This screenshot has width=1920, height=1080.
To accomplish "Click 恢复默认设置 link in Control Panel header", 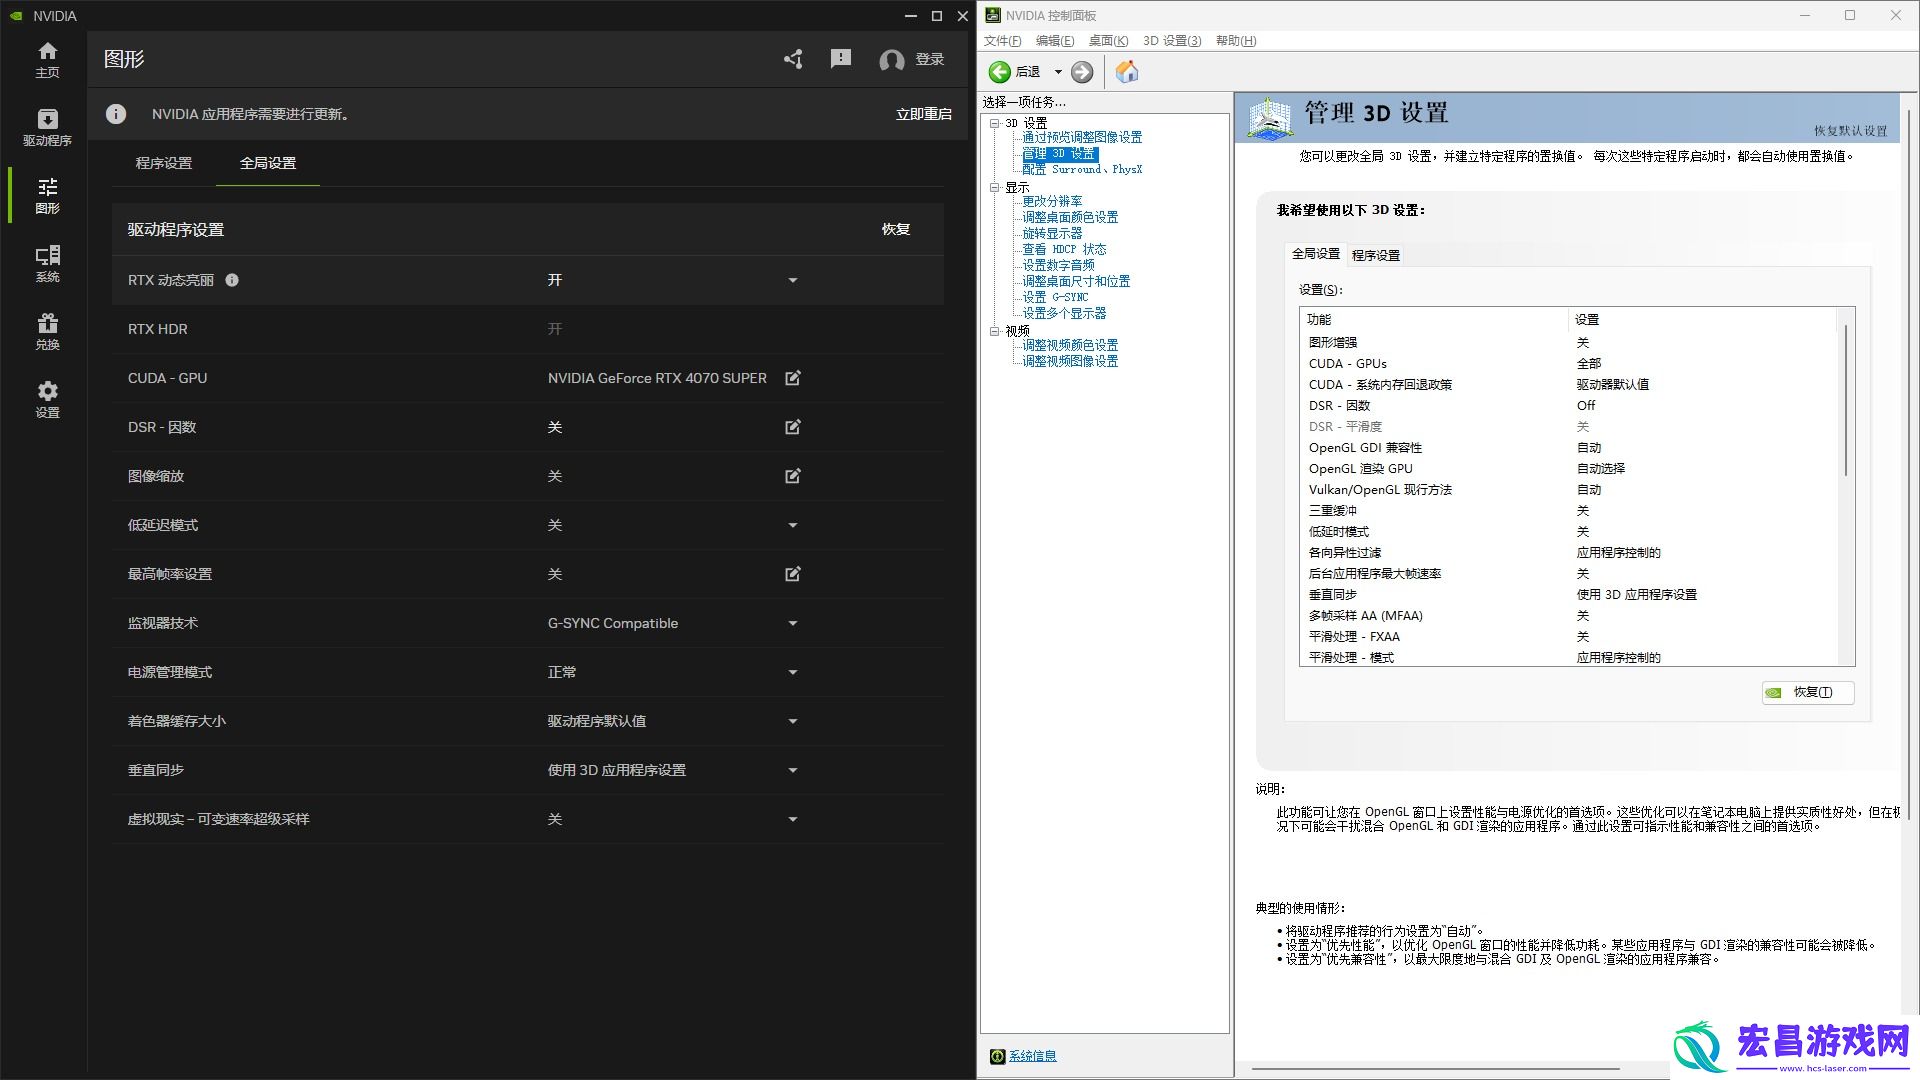I will pyautogui.click(x=1851, y=131).
